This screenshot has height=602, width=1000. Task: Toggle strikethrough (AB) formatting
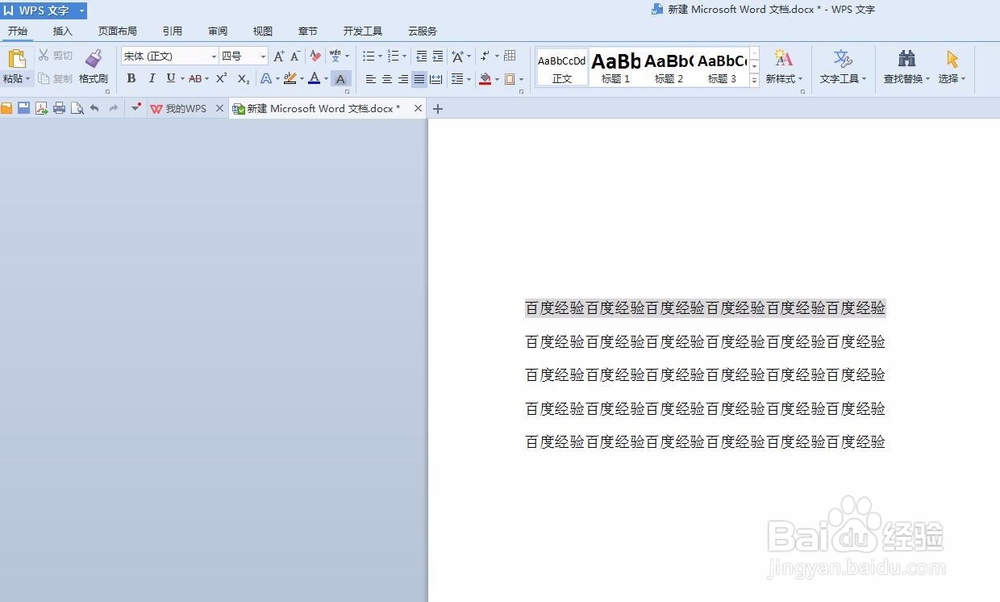tap(195, 78)
